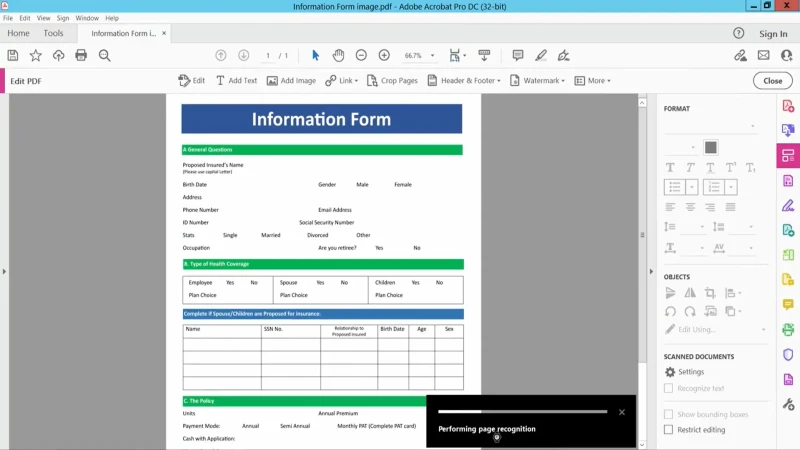Print the document using the printer icon
Screen dimensions: 800x450
pos(81,55)
